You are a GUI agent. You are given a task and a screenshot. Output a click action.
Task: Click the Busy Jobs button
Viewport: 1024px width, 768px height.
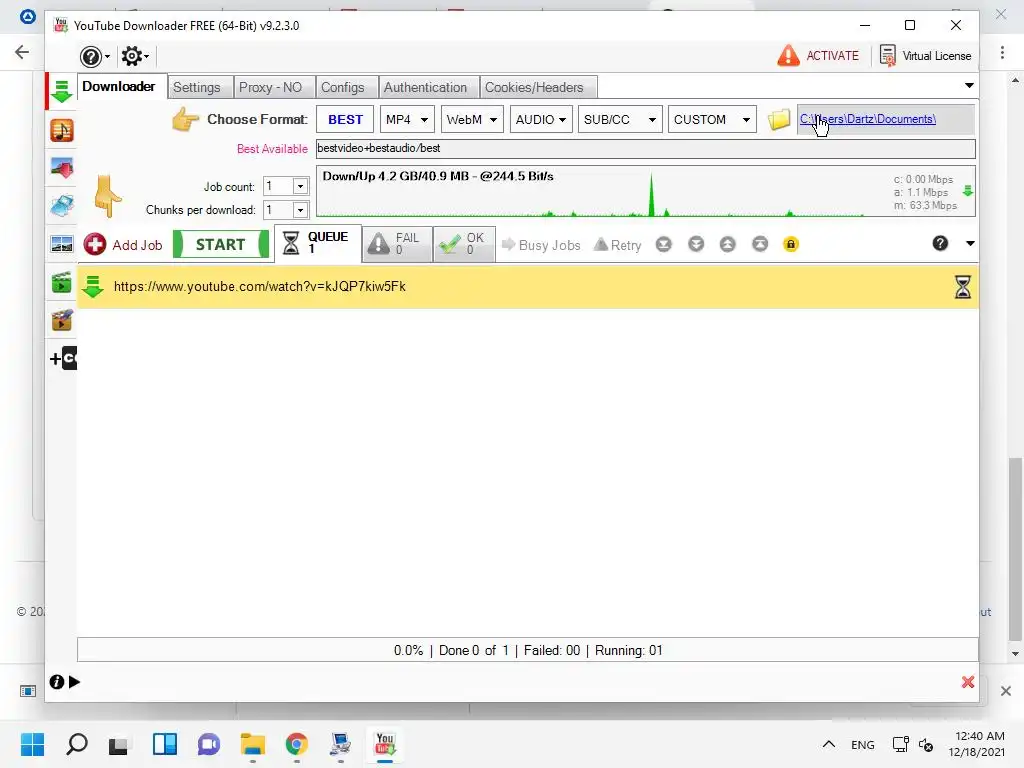pos(541,245)
